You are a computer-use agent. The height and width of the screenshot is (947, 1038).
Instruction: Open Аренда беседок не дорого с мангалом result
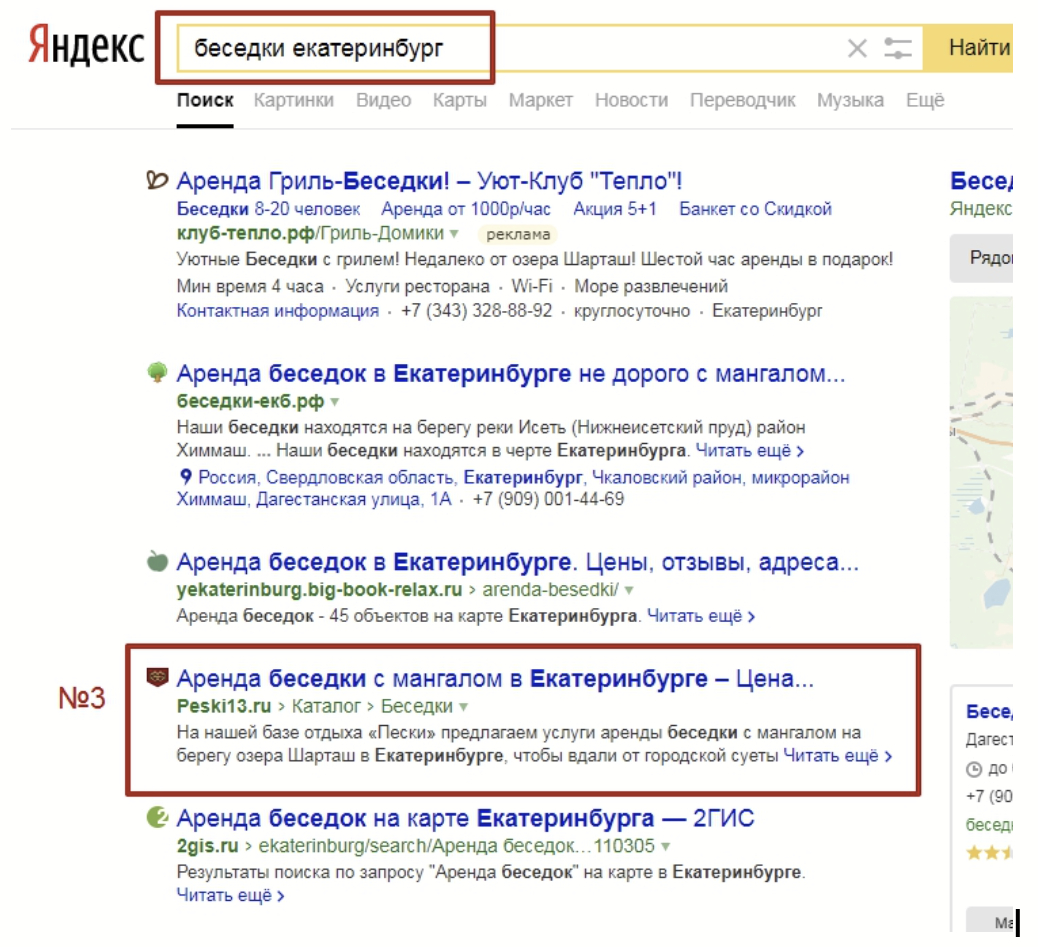(510, 373)
